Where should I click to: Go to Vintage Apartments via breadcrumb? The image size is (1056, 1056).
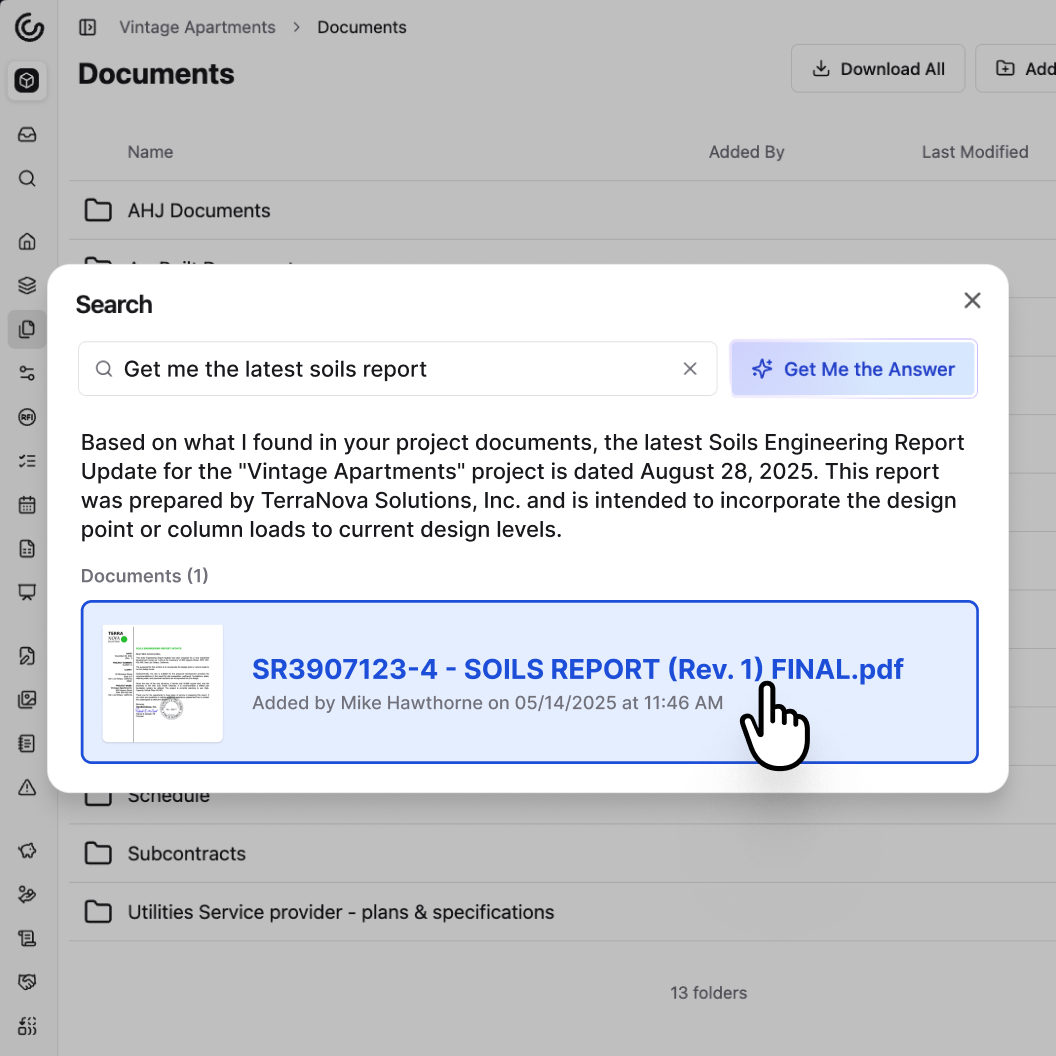[x=196, y=27]
